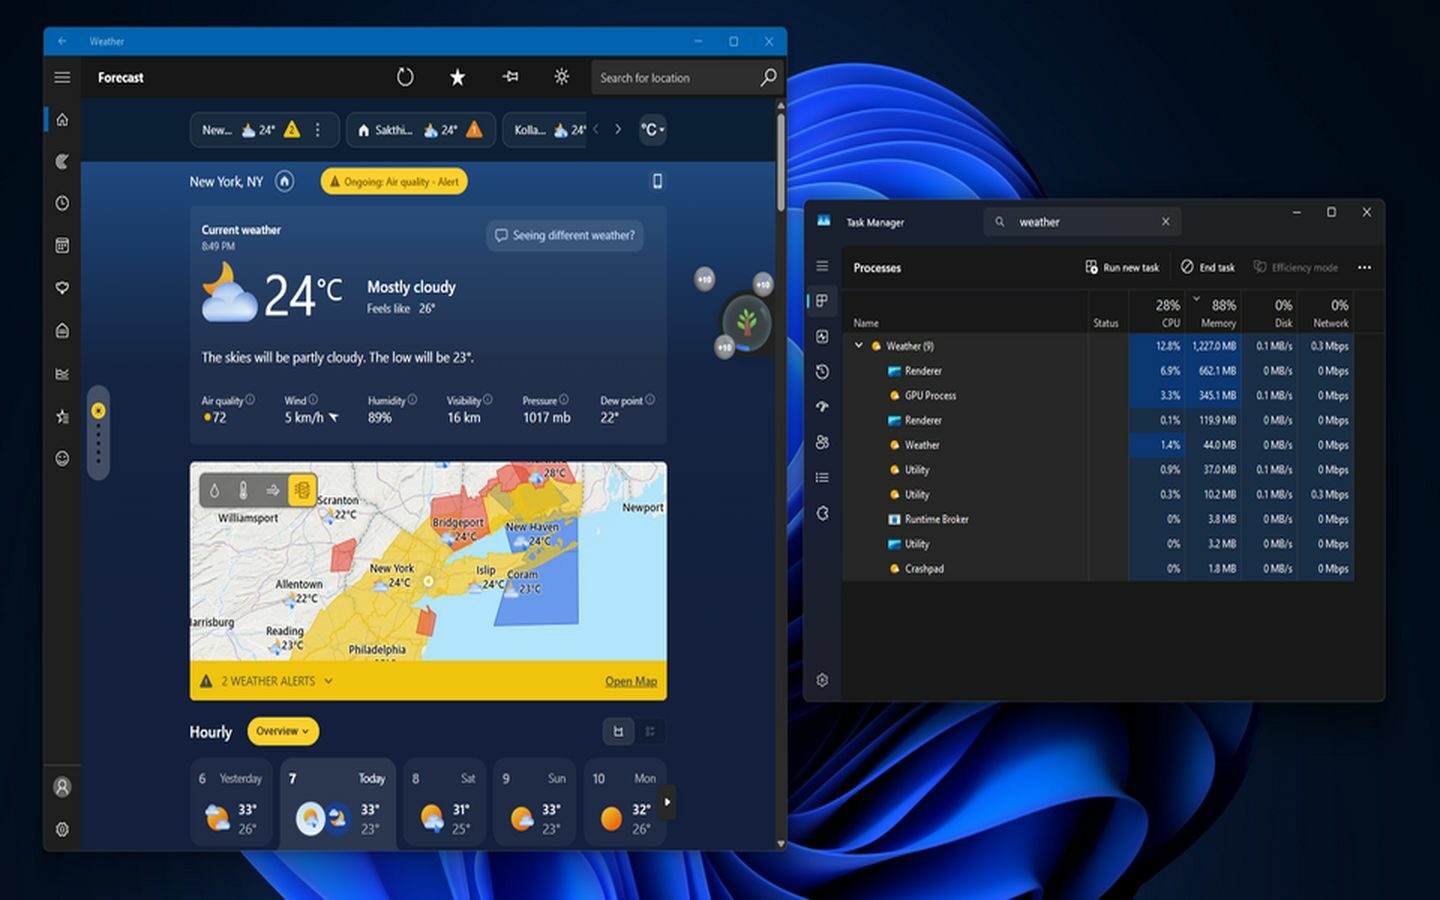The image size is (1440, 900).
Task: Enable the temperature map layer thermometer
Action: (x=243, y=490)
